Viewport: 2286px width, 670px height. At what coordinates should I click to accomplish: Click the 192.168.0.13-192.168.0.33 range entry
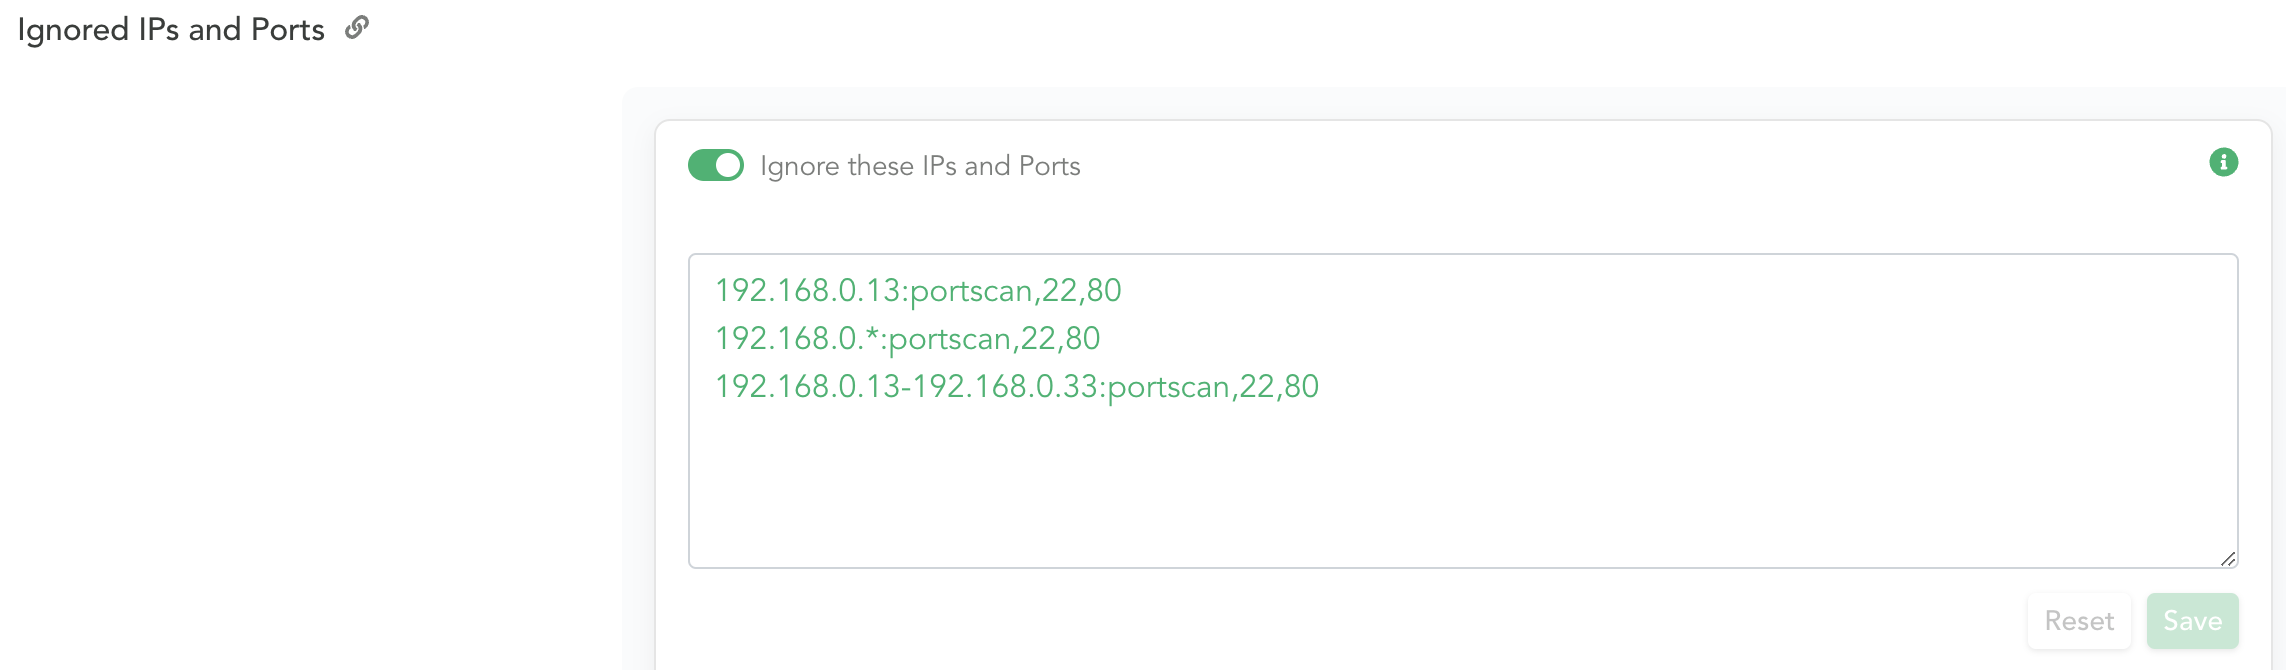[x=1017, y=386]
